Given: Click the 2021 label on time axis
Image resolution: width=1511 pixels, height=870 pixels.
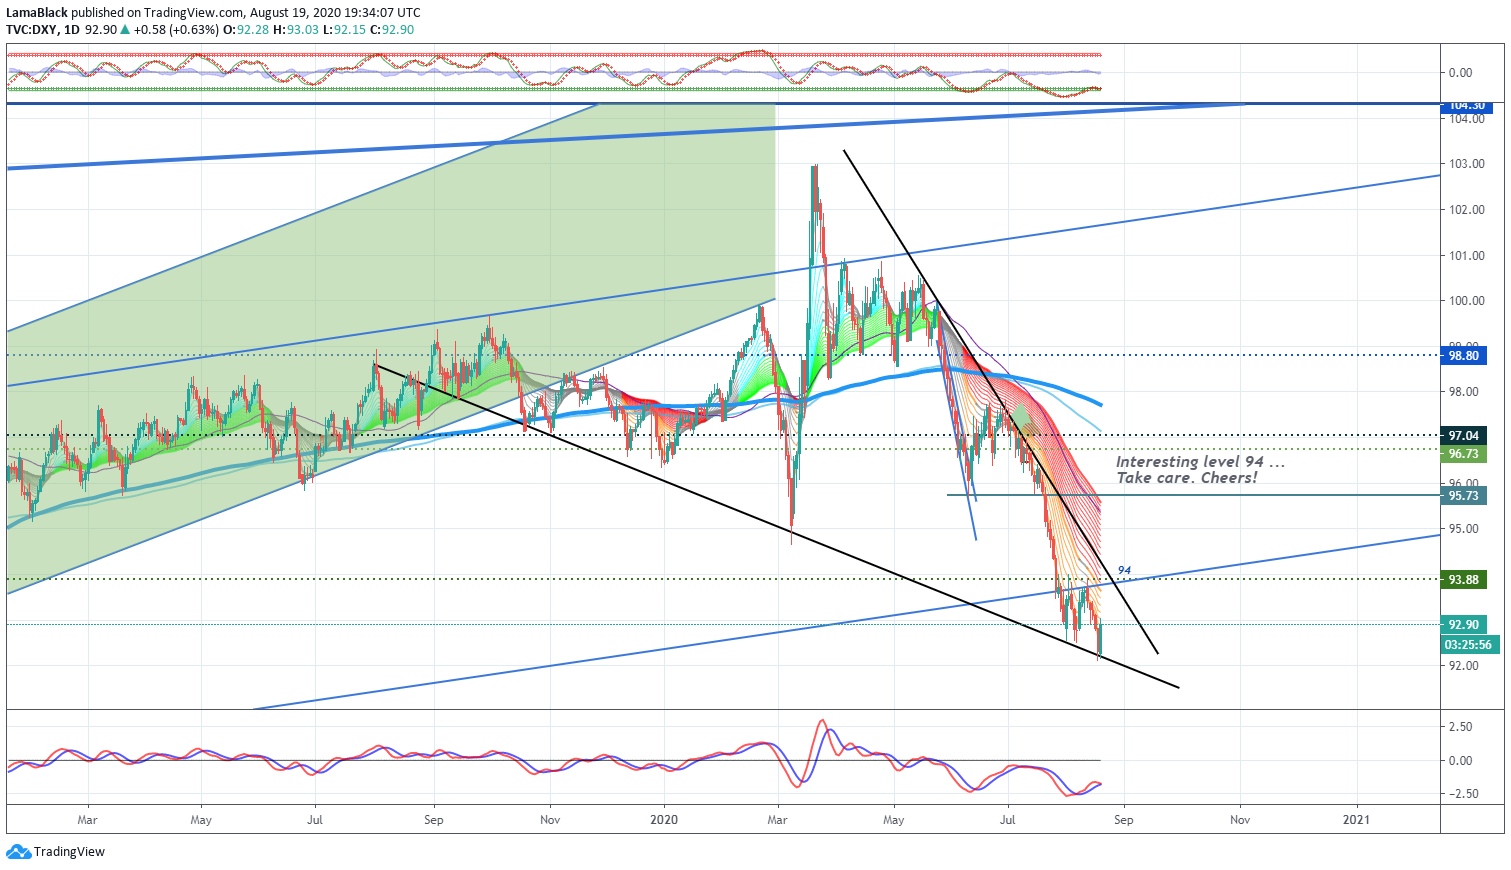Looking at the screenshot, I should tap(1356, 820).
